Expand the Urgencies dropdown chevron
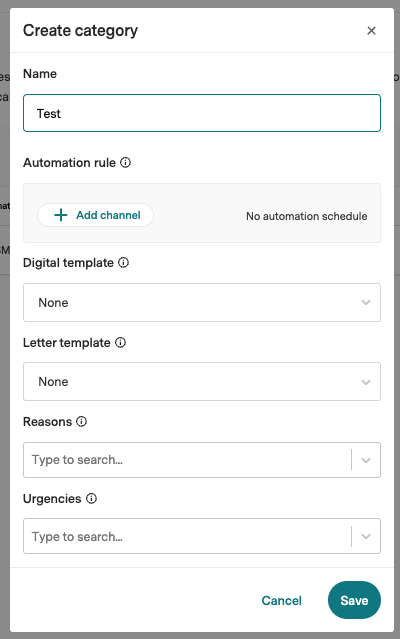The width and height of the screenshot is (400, 639). click(x=366, y=536)
